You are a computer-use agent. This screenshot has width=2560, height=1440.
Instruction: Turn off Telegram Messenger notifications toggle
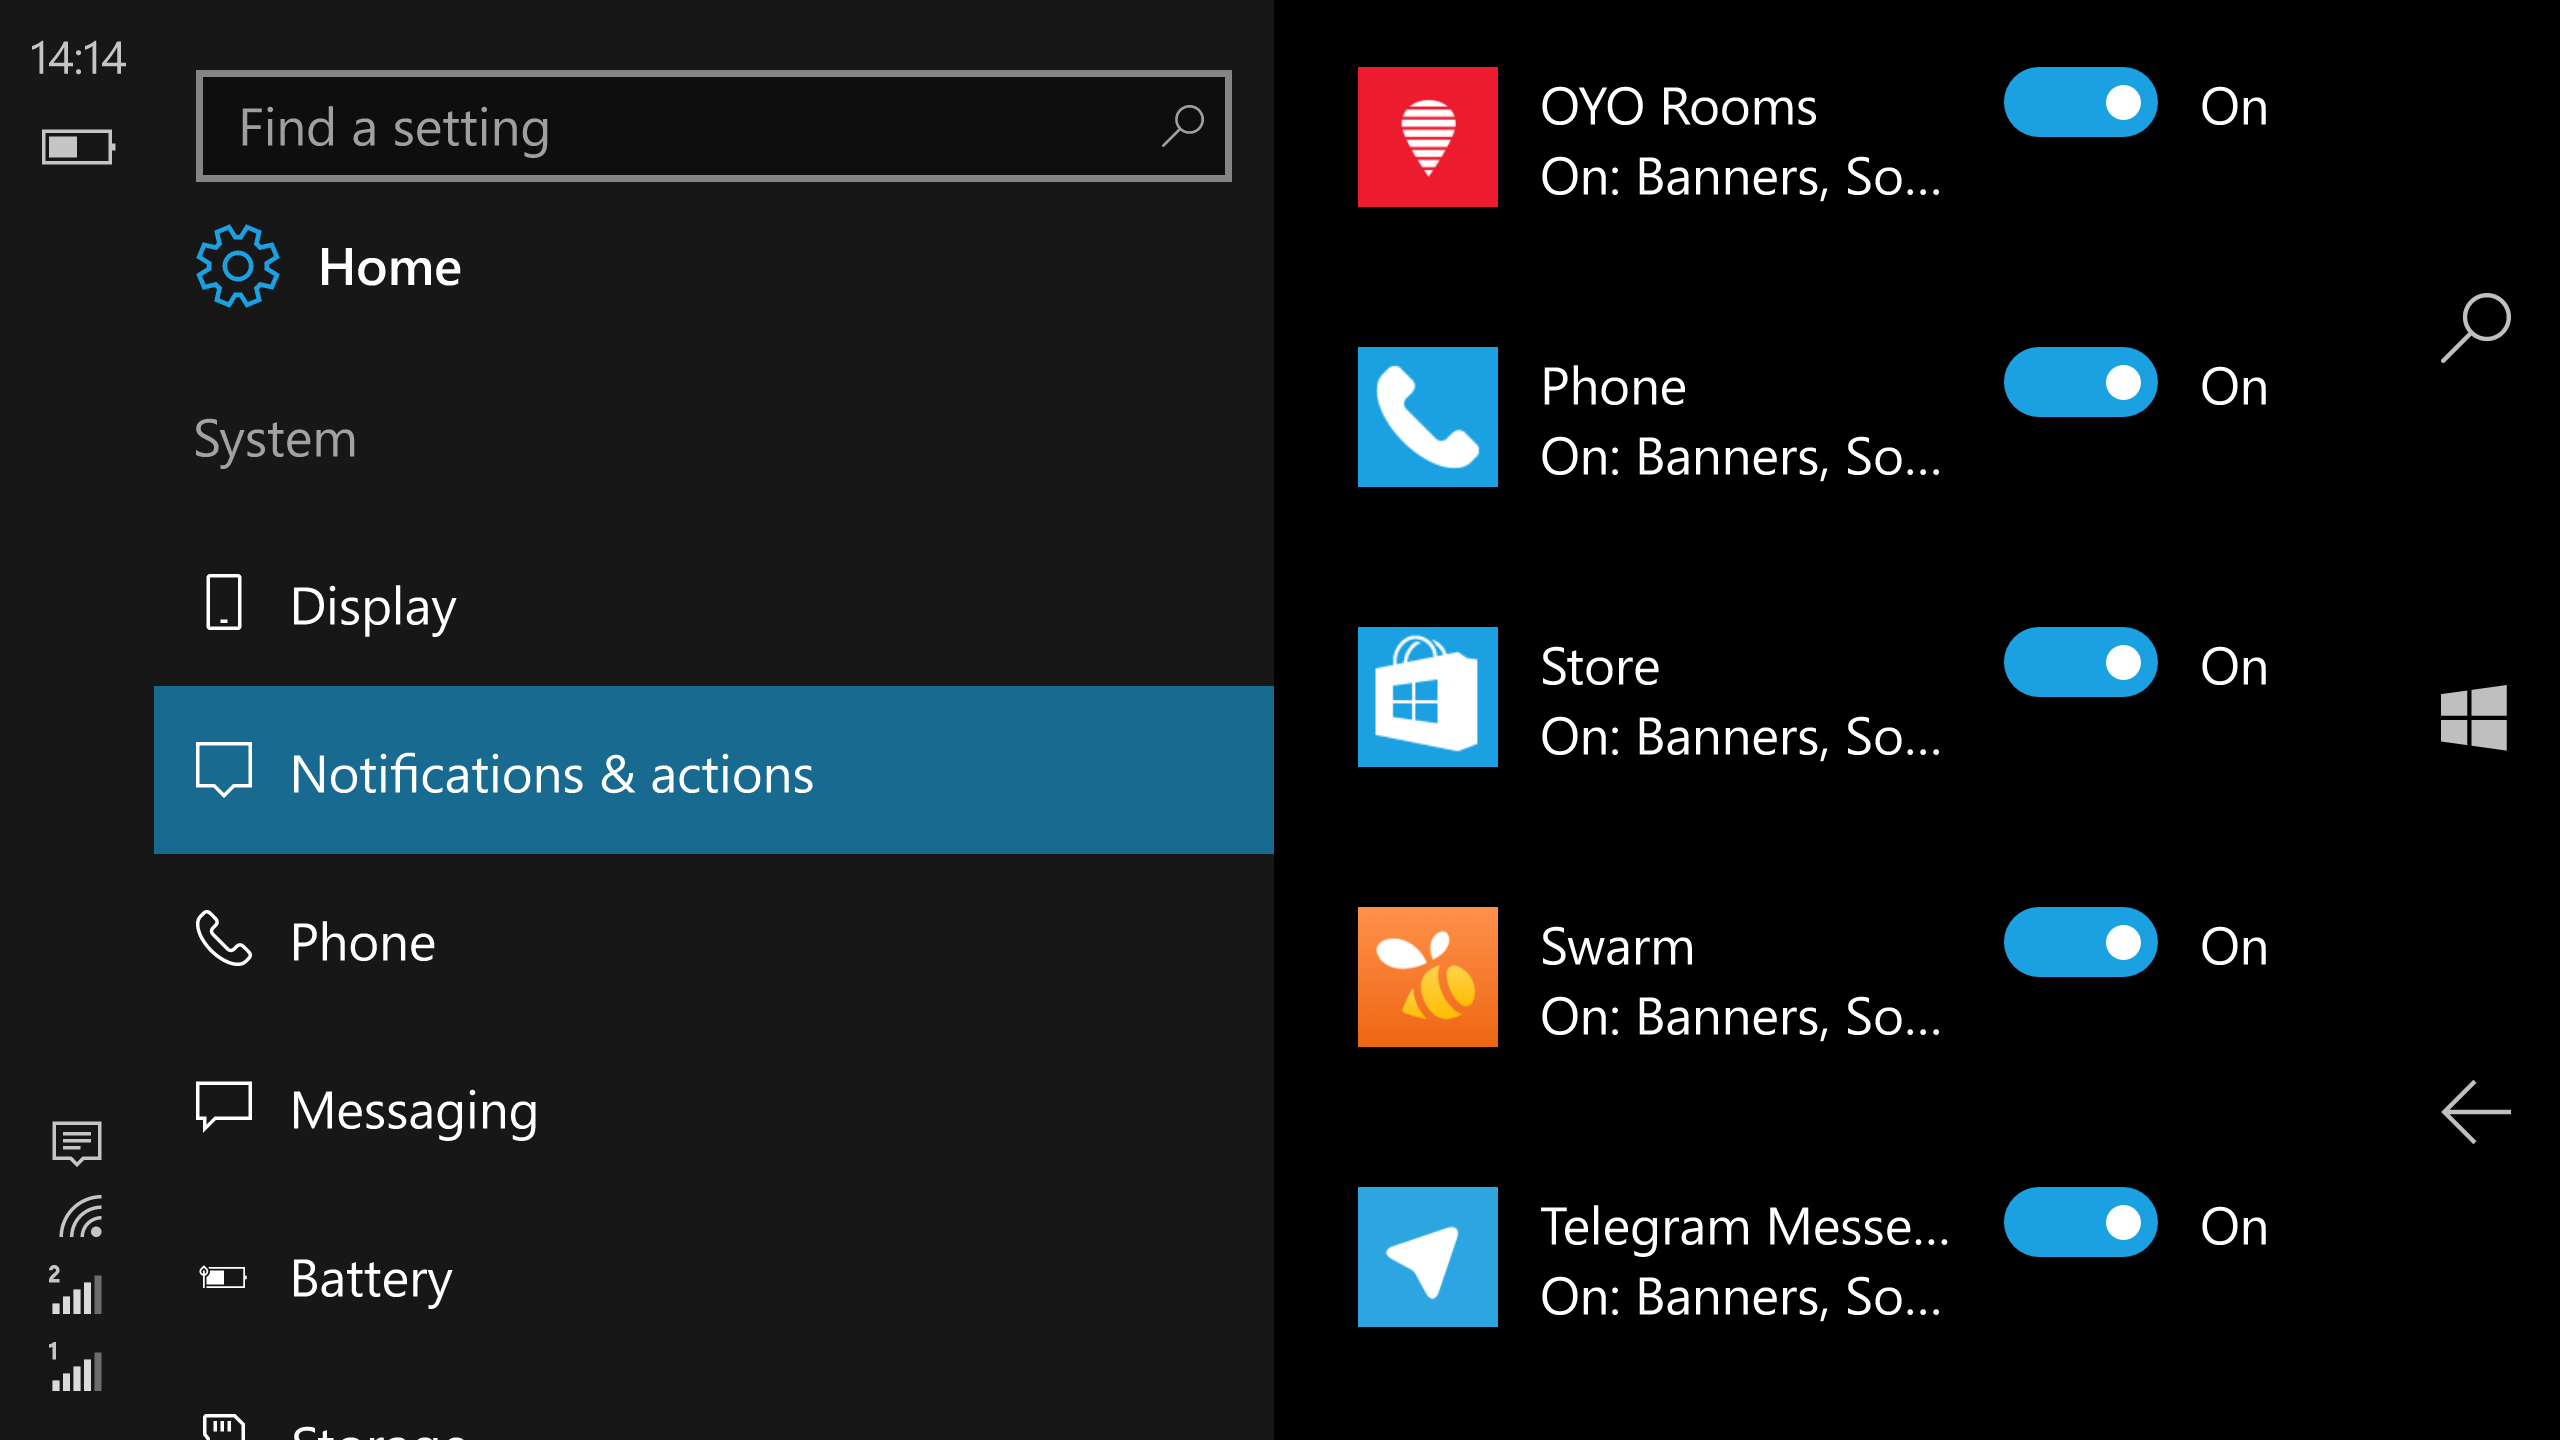(2080, 1222)
